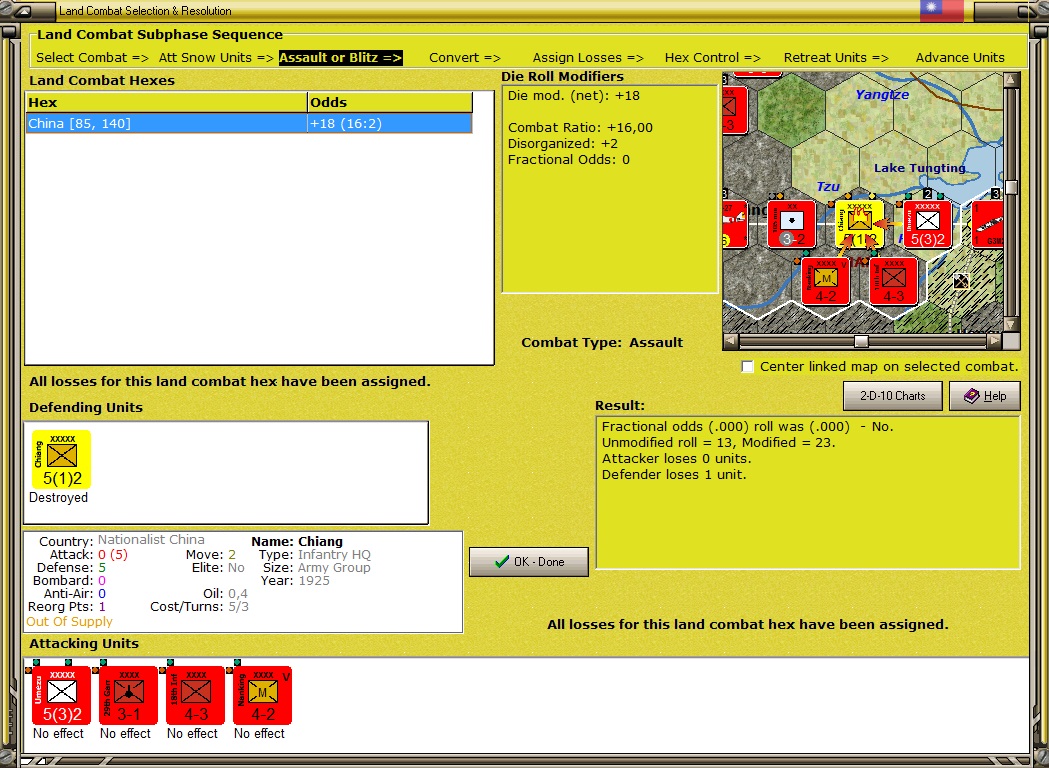Go to the Retreat Units subphase
This screenshot has height=768, width=1049.
pos(836,58)
